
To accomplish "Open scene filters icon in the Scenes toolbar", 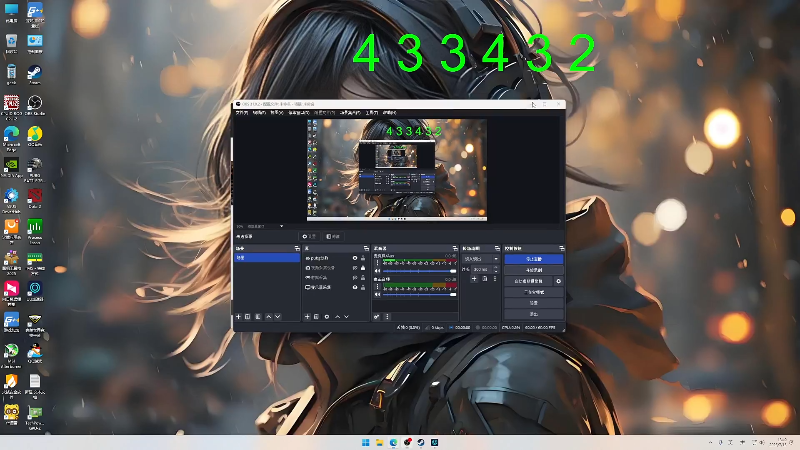I will coord(258,317).
